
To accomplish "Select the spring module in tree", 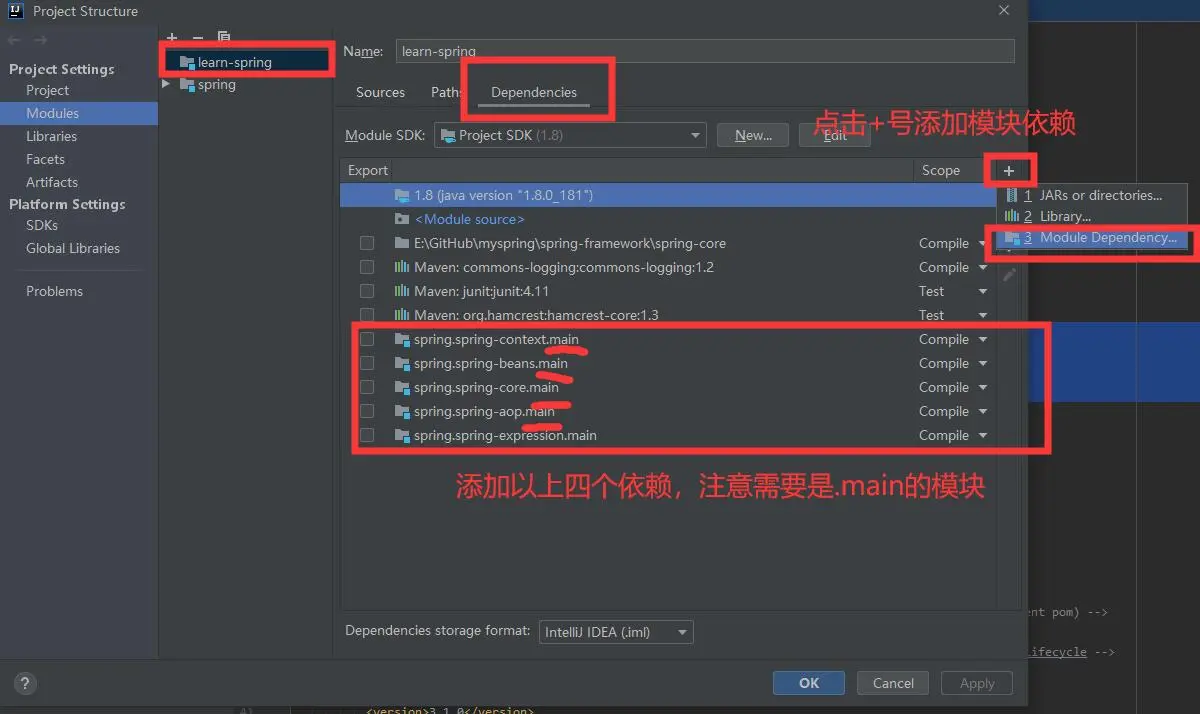I will [x=207, y=85].
